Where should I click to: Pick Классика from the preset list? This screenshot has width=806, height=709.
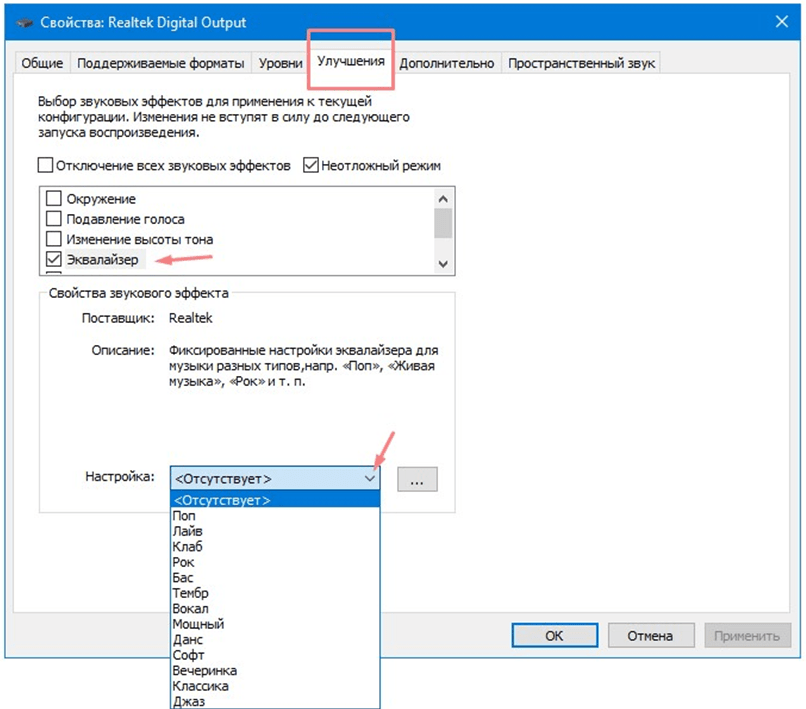pyautogui.click(x=200, y=686)
